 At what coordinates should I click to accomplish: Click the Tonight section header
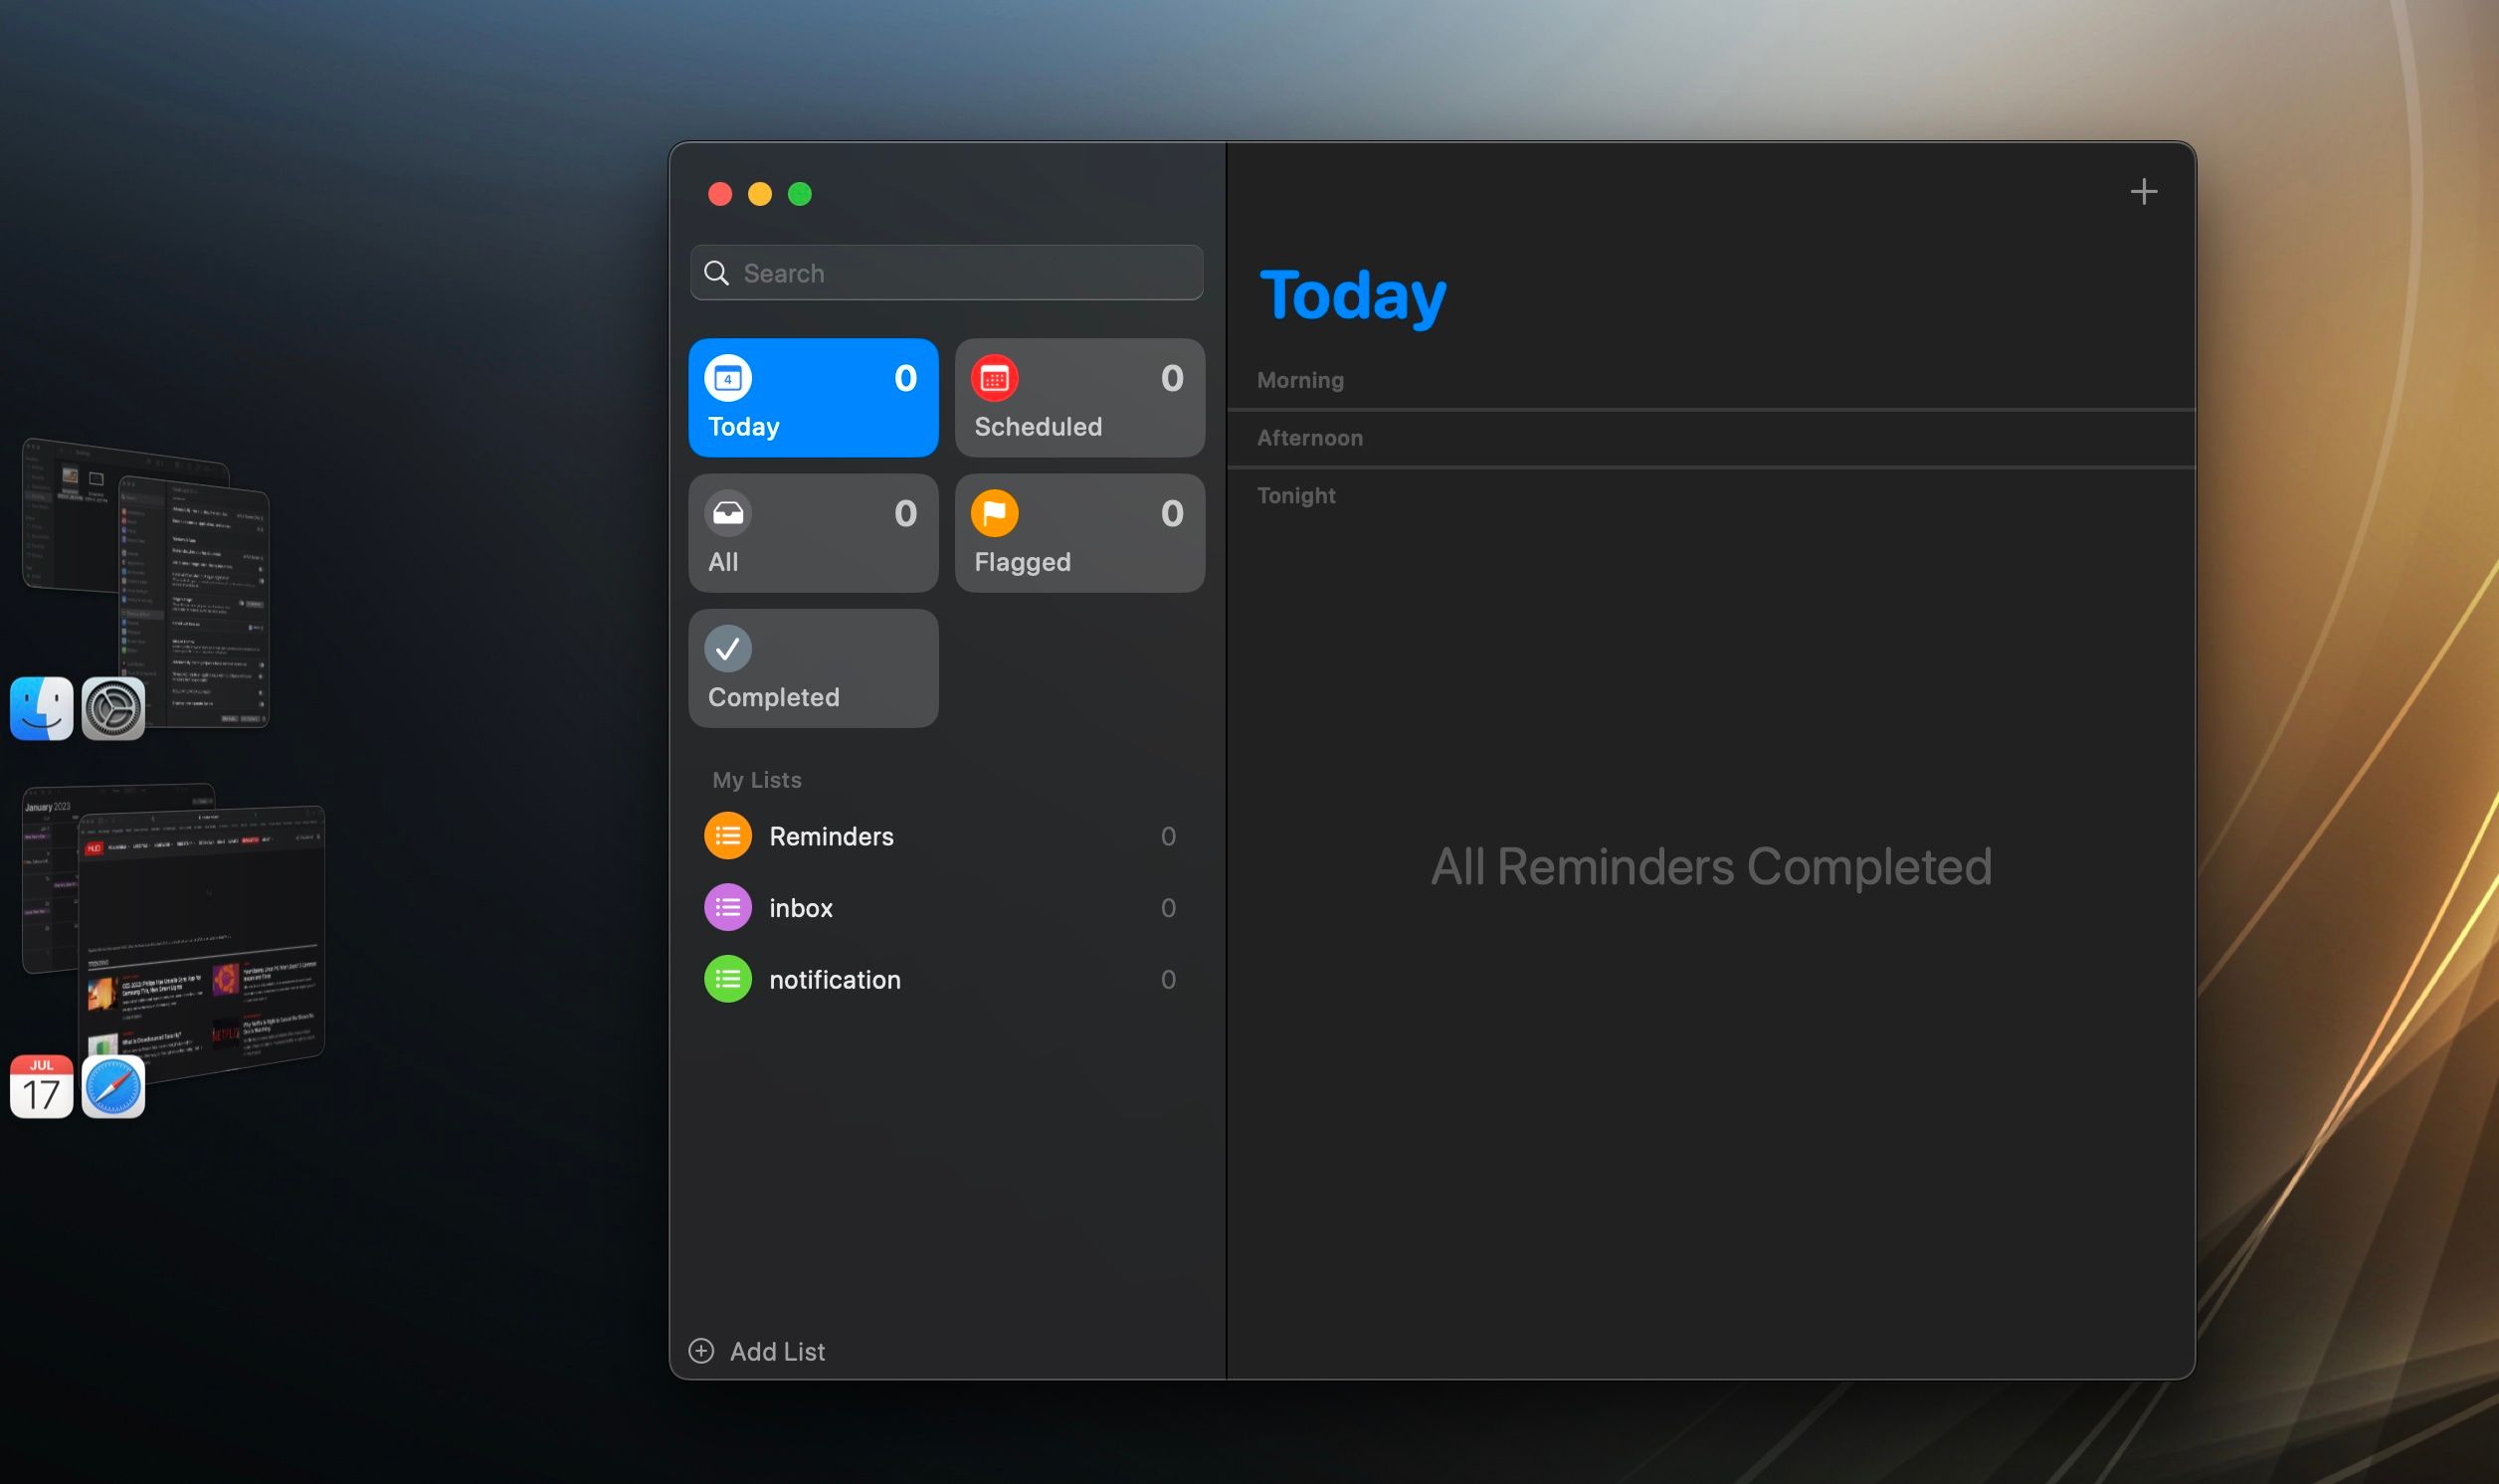coord(1295,496)
